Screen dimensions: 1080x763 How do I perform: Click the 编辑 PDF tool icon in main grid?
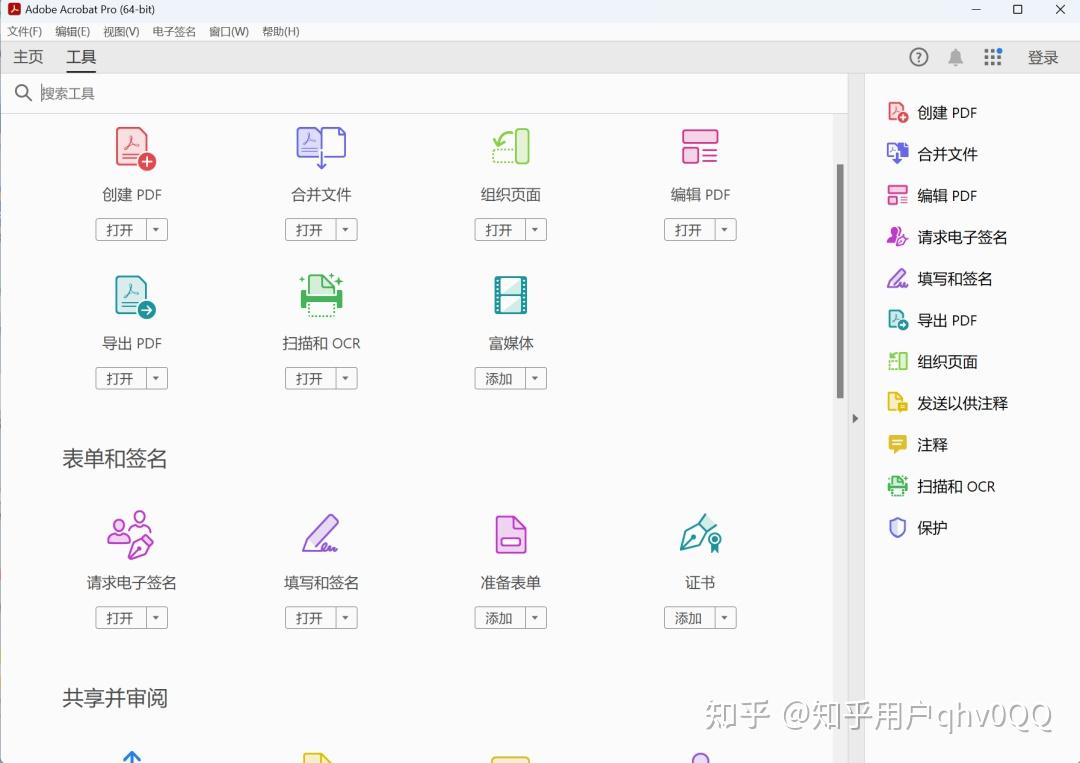click(x=700, y=147)
